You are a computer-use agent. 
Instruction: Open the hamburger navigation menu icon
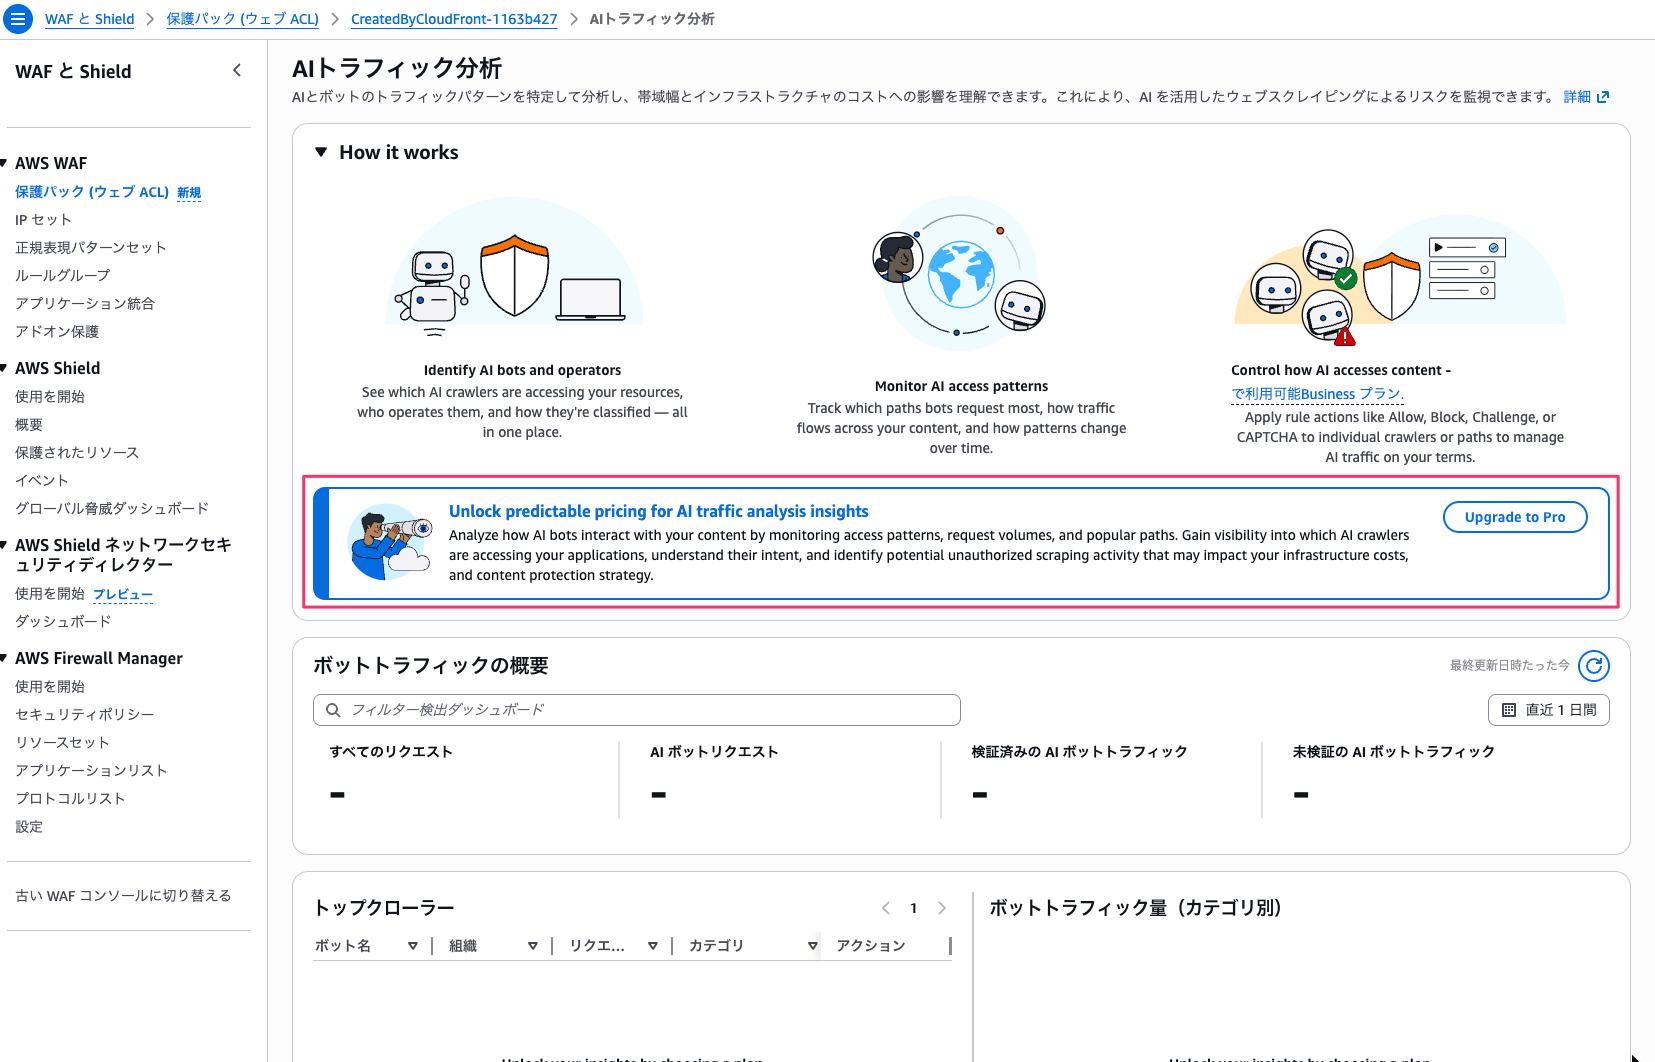point(18,19)
